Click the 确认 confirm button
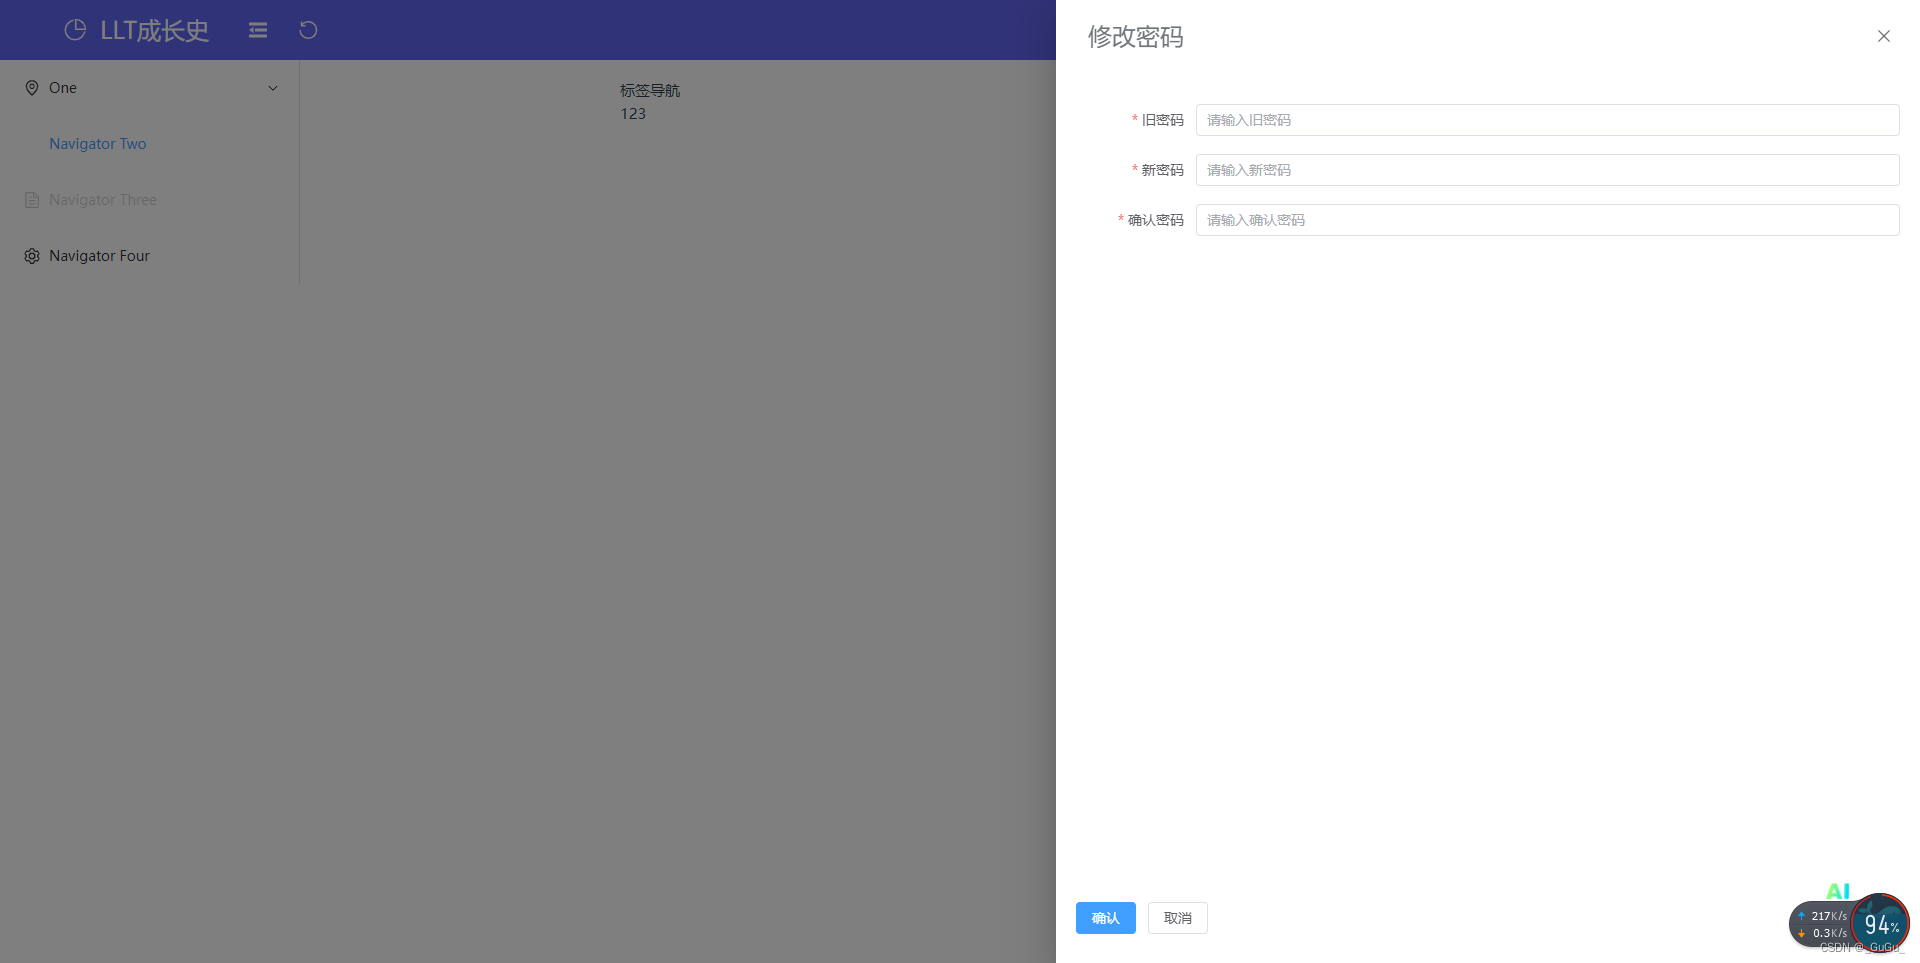1920x963 pixels. click(1105, 917)
